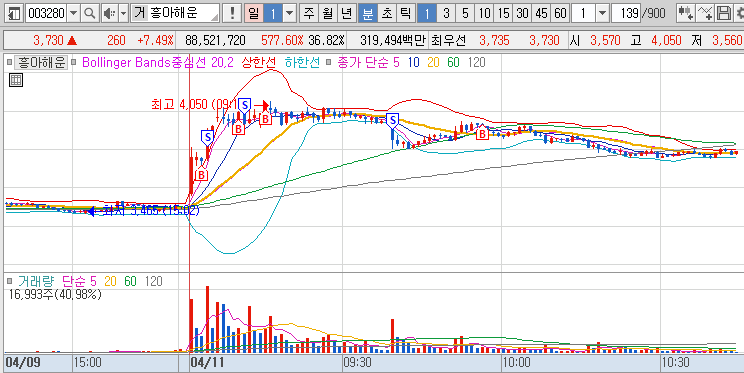Click the 거 button before stock name
The width and height of the screenshot is (744, 373).
[139, 13]
